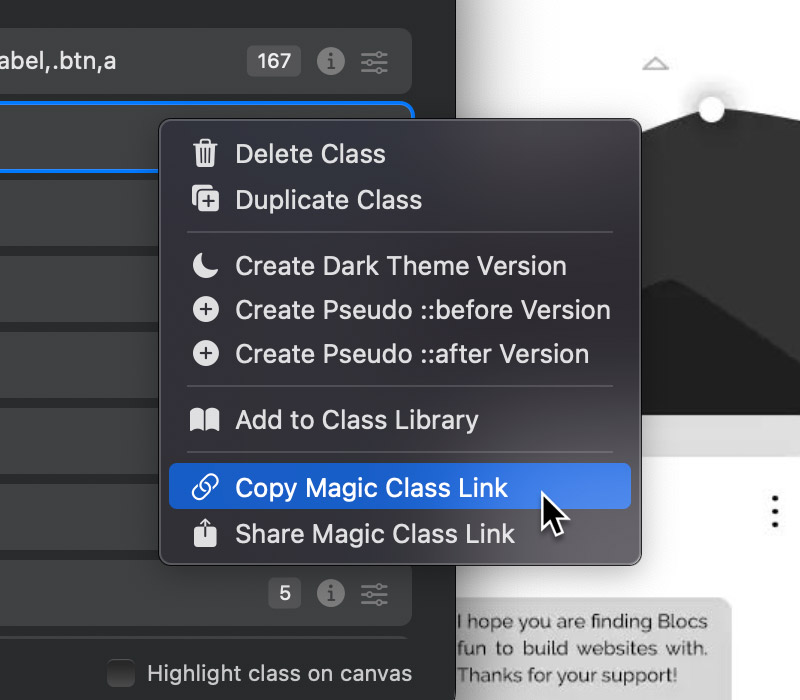Click the 5 count badge
The width and height of the screenshot is (800, 700).
[284, 594]
